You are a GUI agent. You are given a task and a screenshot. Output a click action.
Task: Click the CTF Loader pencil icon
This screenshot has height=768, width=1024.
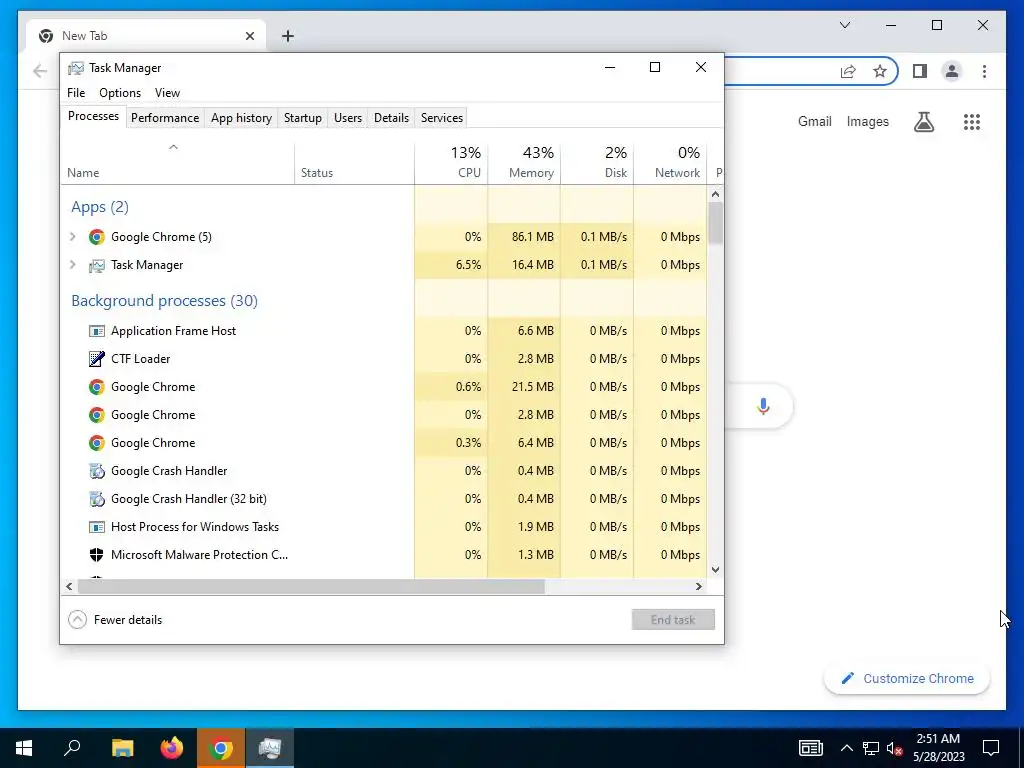[97, 359]
